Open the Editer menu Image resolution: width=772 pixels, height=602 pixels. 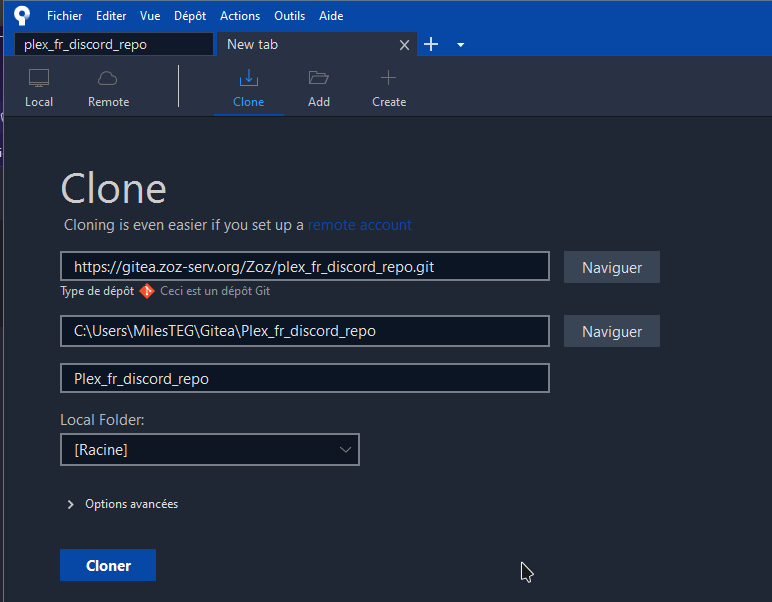click(x=111, y=16)
